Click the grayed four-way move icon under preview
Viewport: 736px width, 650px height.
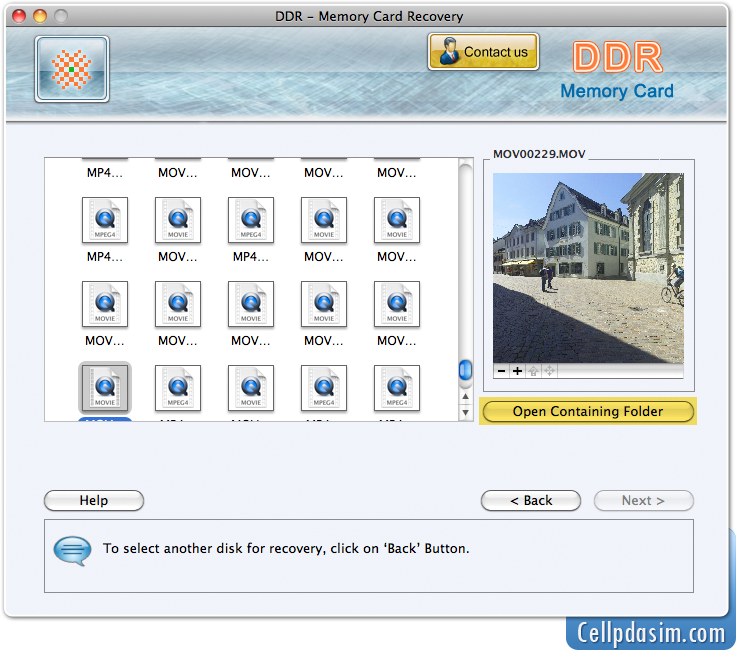point(549,371)
